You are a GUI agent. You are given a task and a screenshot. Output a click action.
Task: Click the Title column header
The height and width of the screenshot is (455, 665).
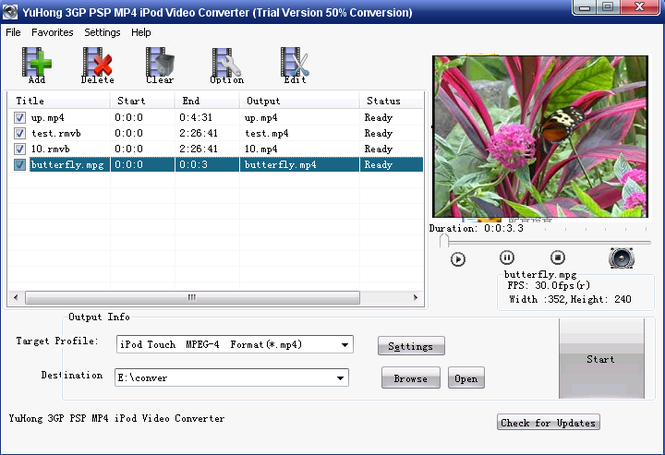(x=59, y=101)
